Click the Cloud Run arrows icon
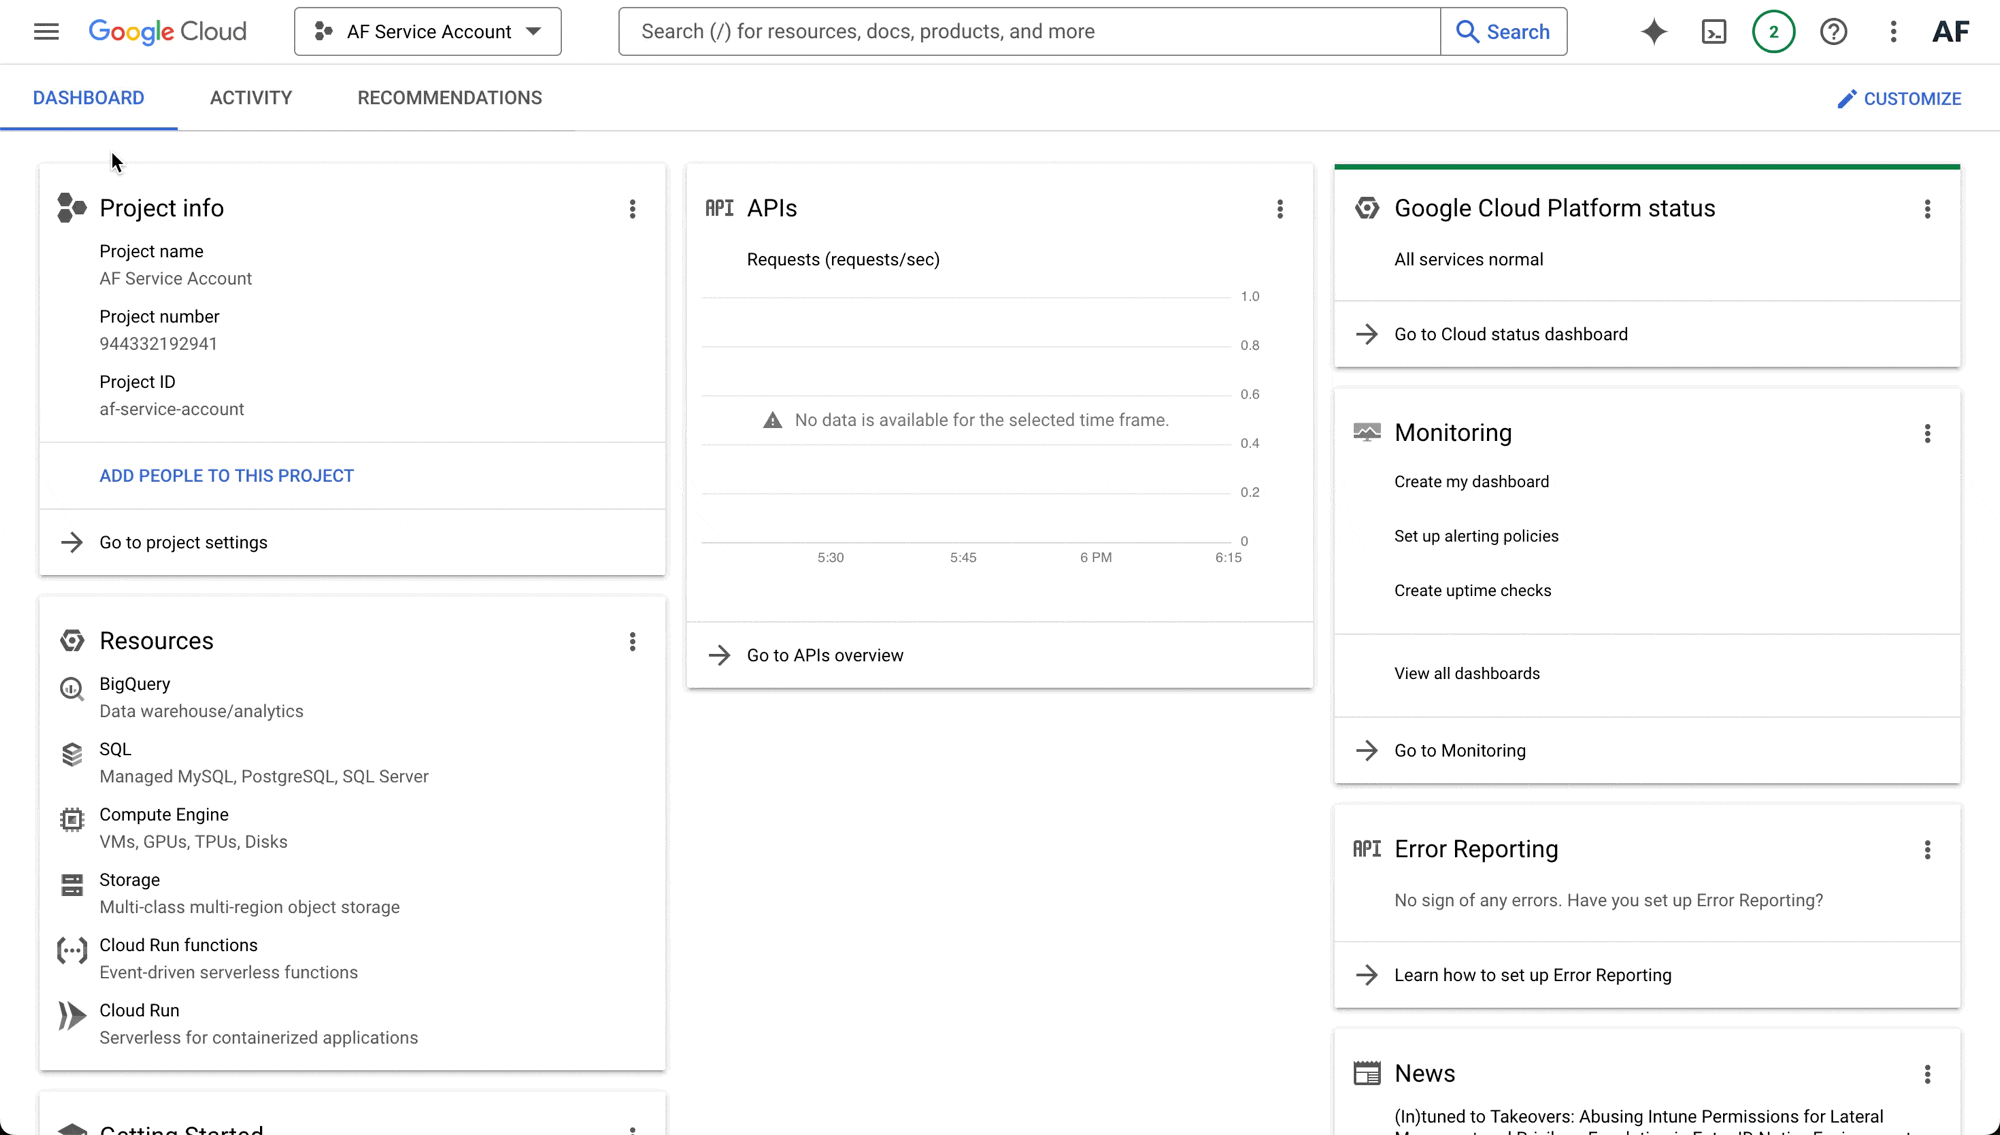This screenshot has width=2000, height=1135. pyautogui.click(x=72, y=1016)
